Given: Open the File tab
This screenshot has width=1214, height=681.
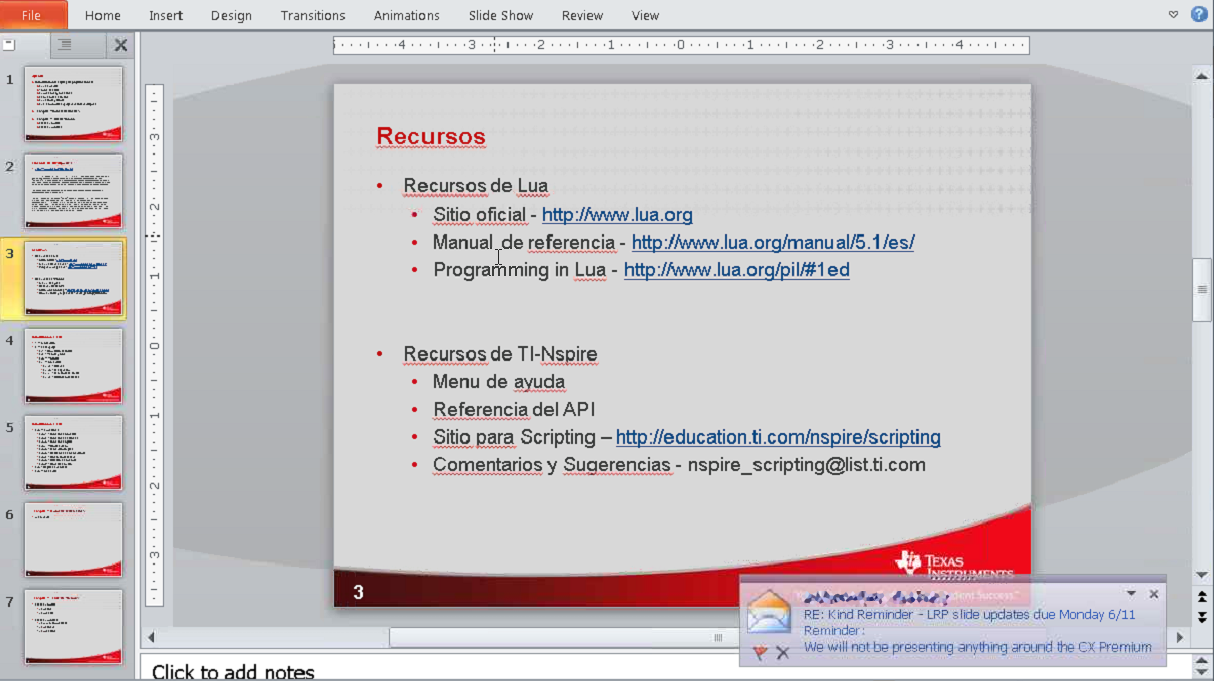Looking at the screenshot, I should pyautogui.click(x=33, y=15).
